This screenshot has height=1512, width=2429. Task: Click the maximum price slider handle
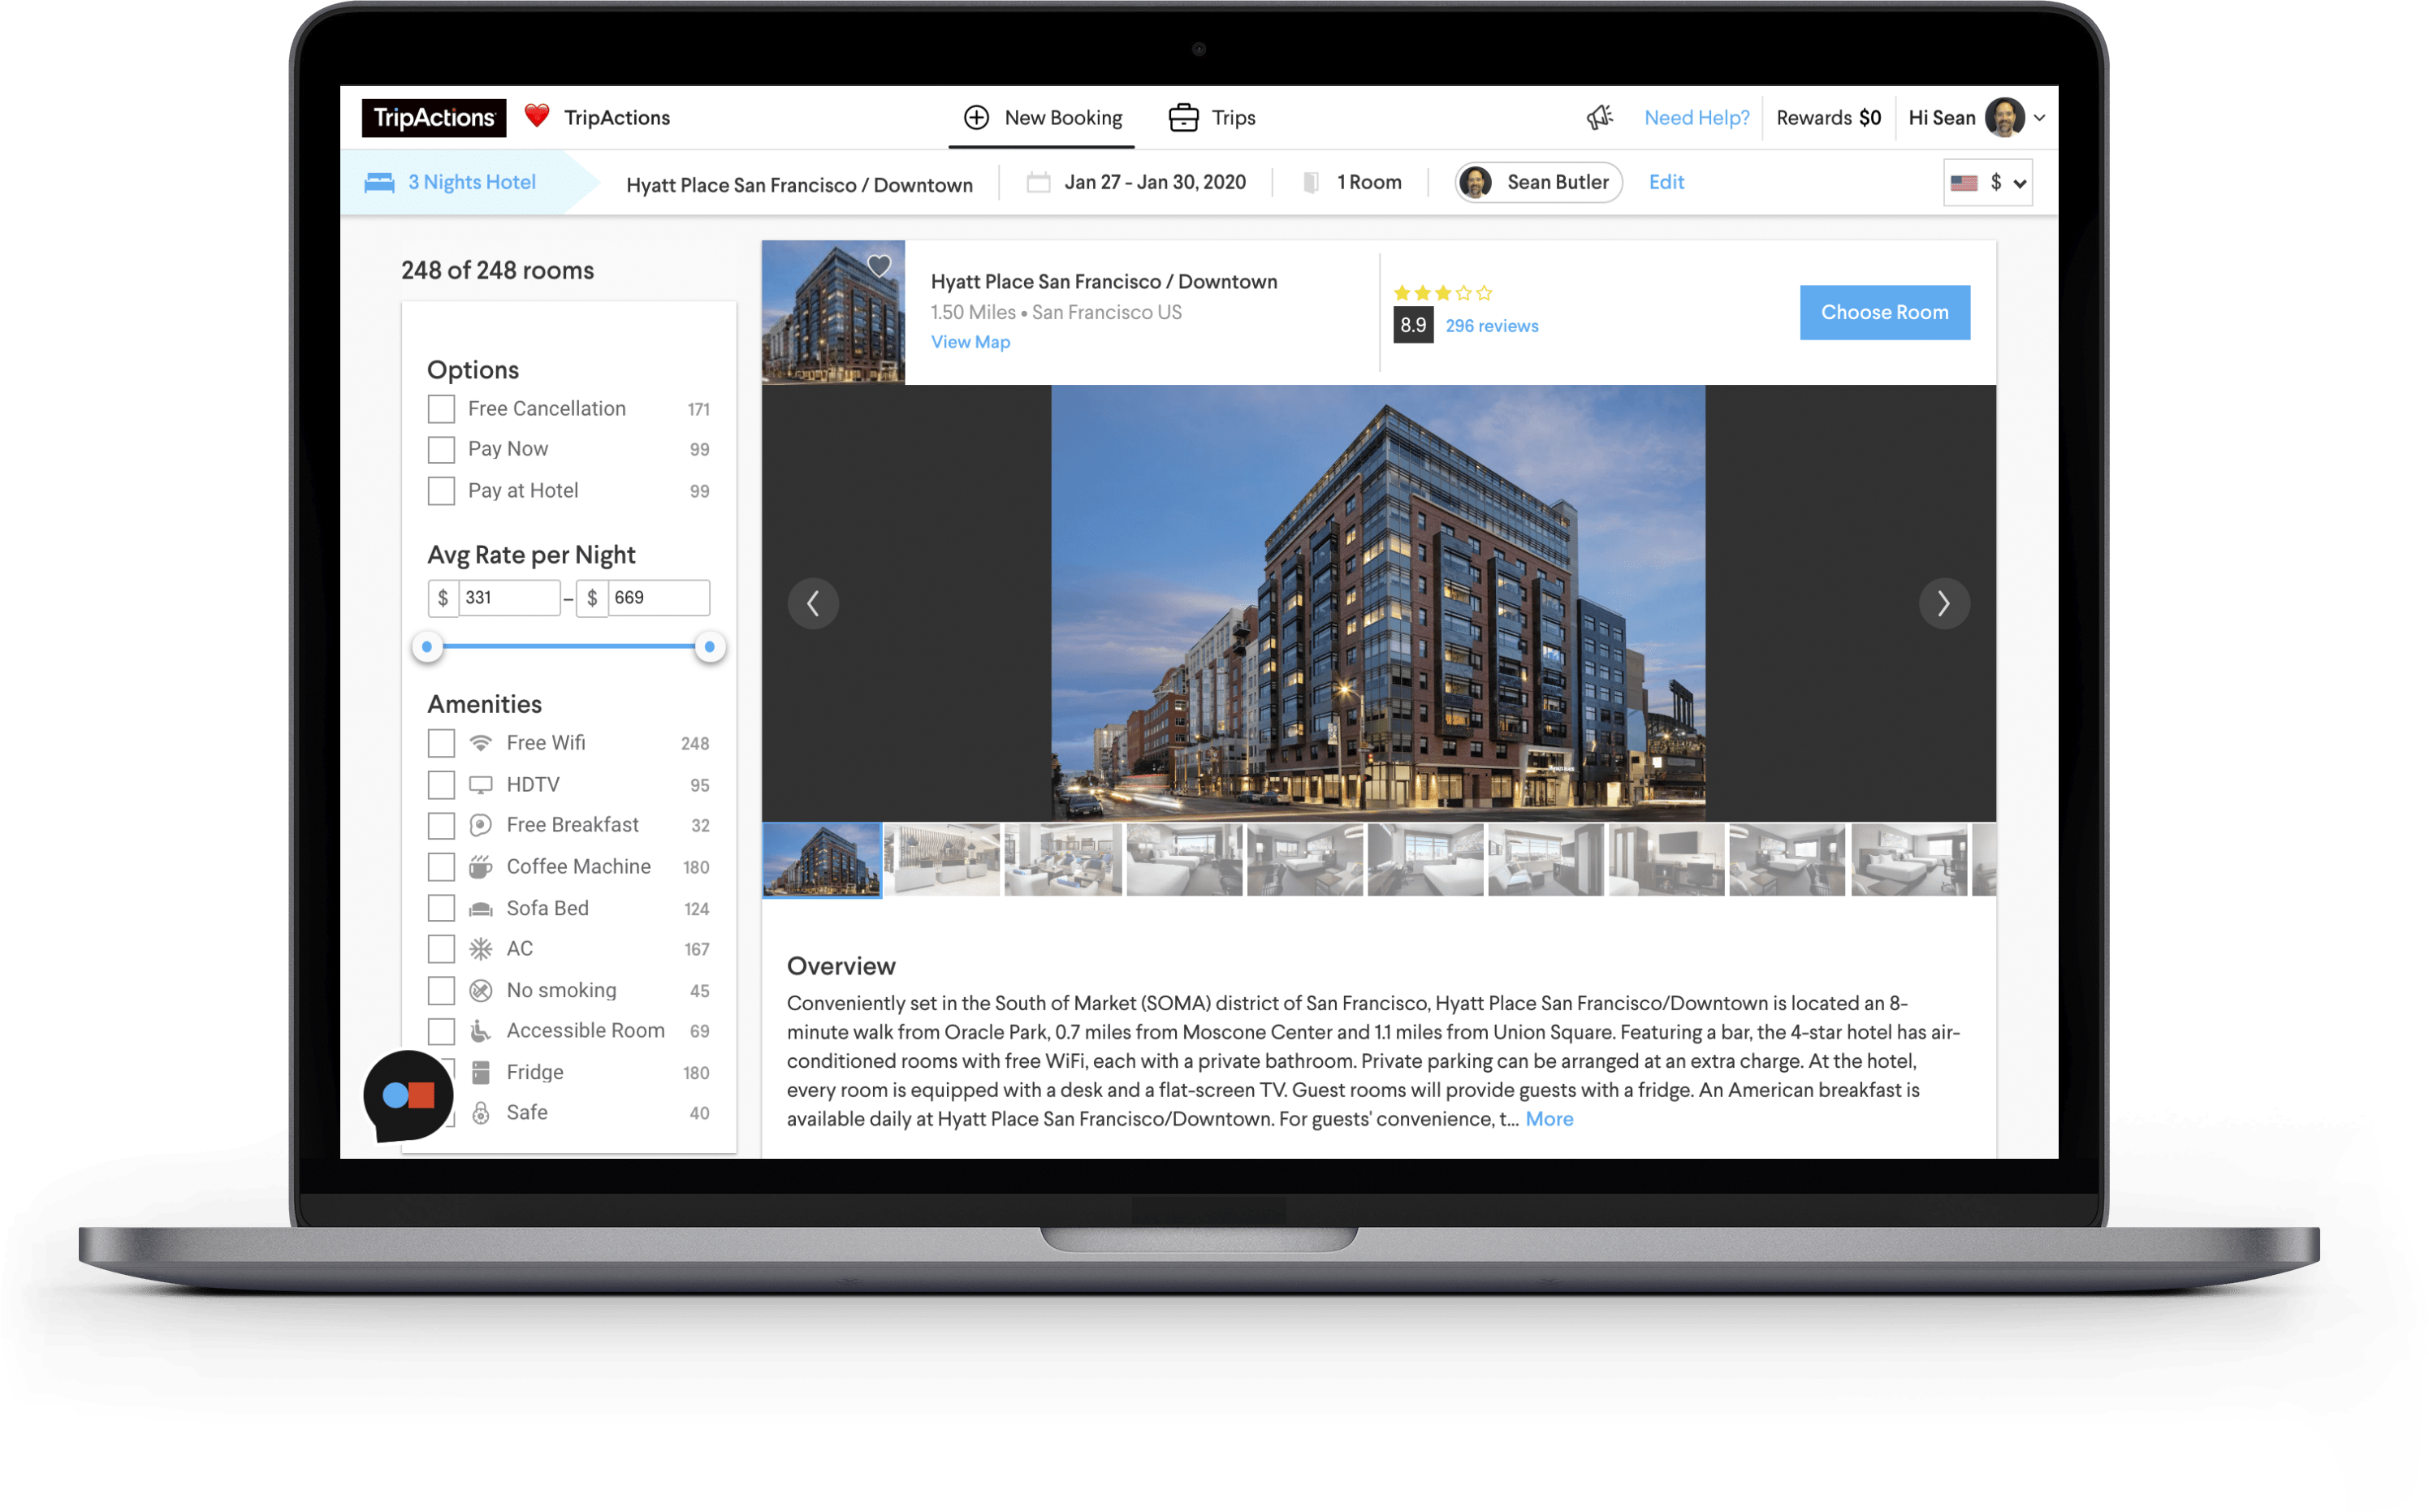(711, 648)
